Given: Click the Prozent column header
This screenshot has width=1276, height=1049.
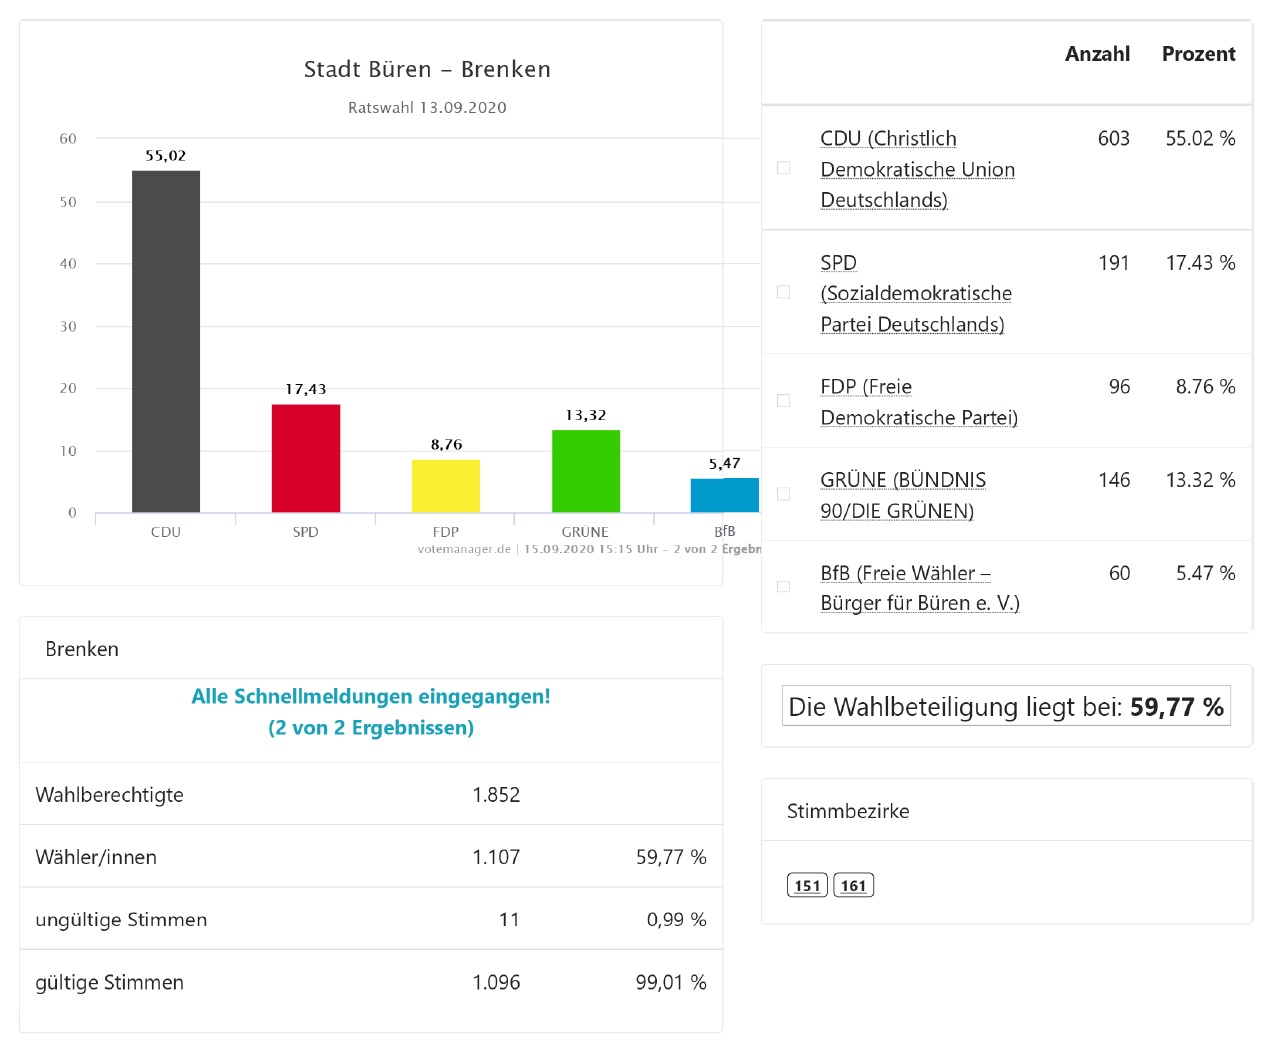Looking at the screenshot, I should (1198, 54).
